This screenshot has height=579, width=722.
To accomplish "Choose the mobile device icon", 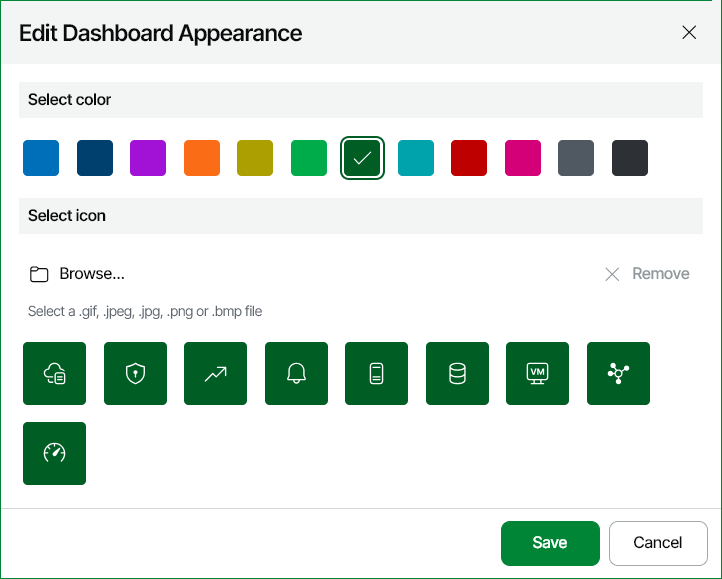I will coord(377,373).
